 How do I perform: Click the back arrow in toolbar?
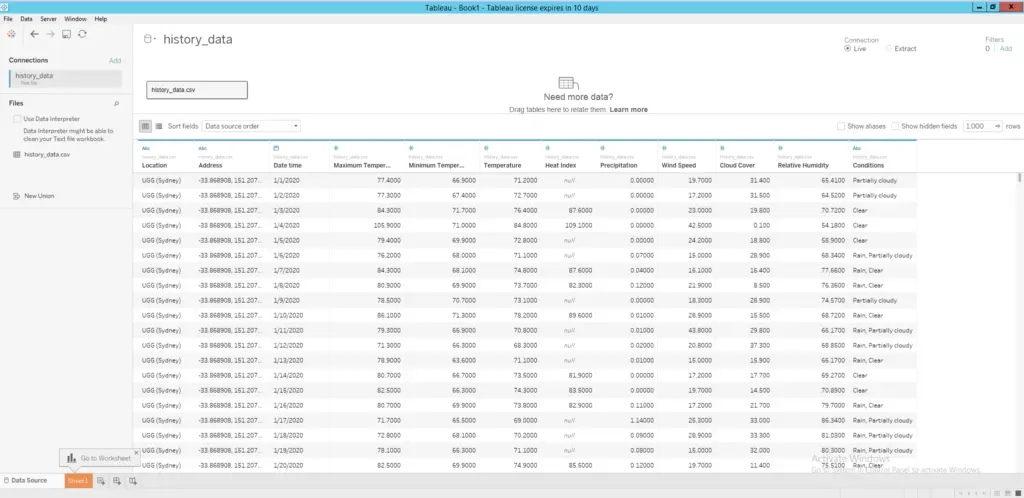tap(34, 34)
